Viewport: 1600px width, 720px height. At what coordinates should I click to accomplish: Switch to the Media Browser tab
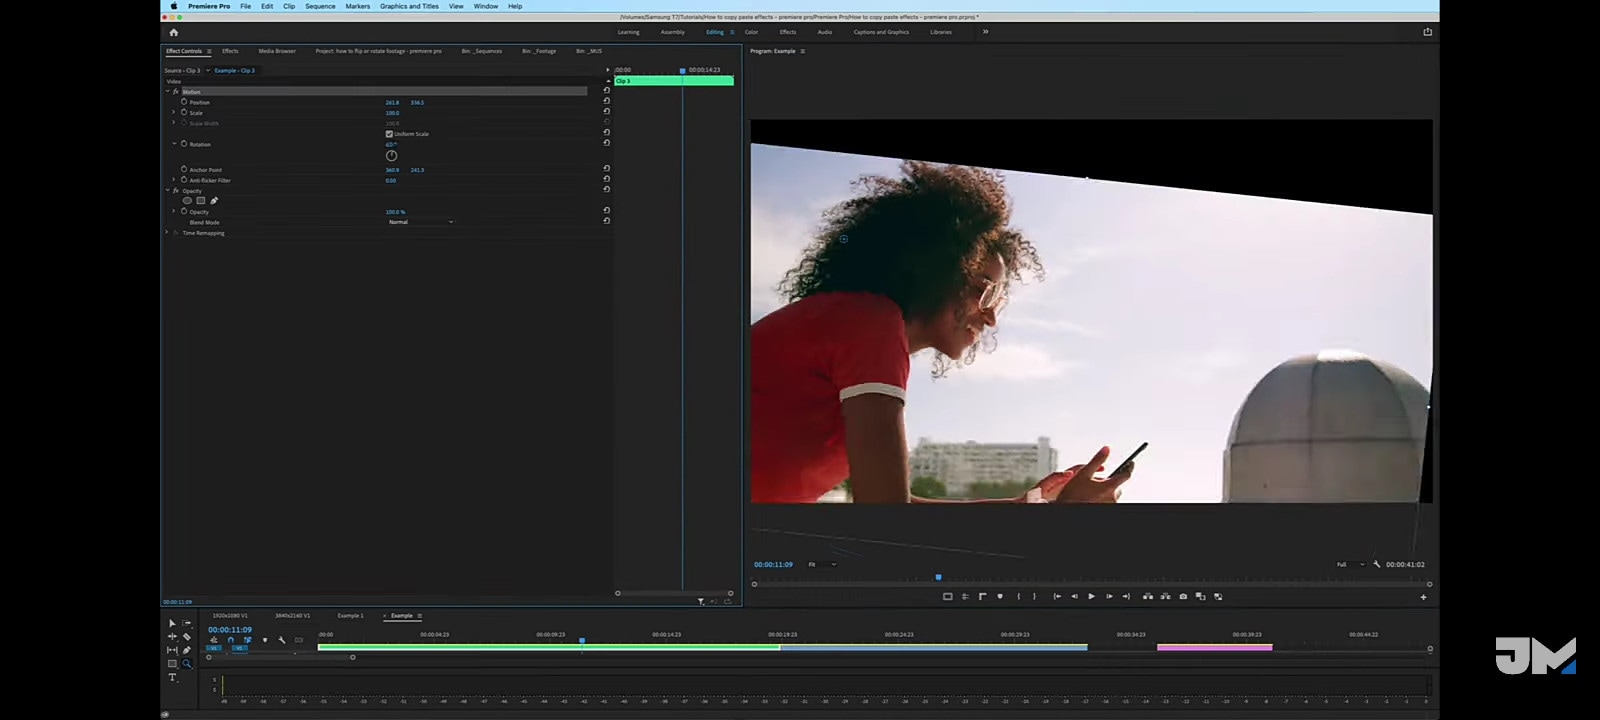tap(277, 51)
